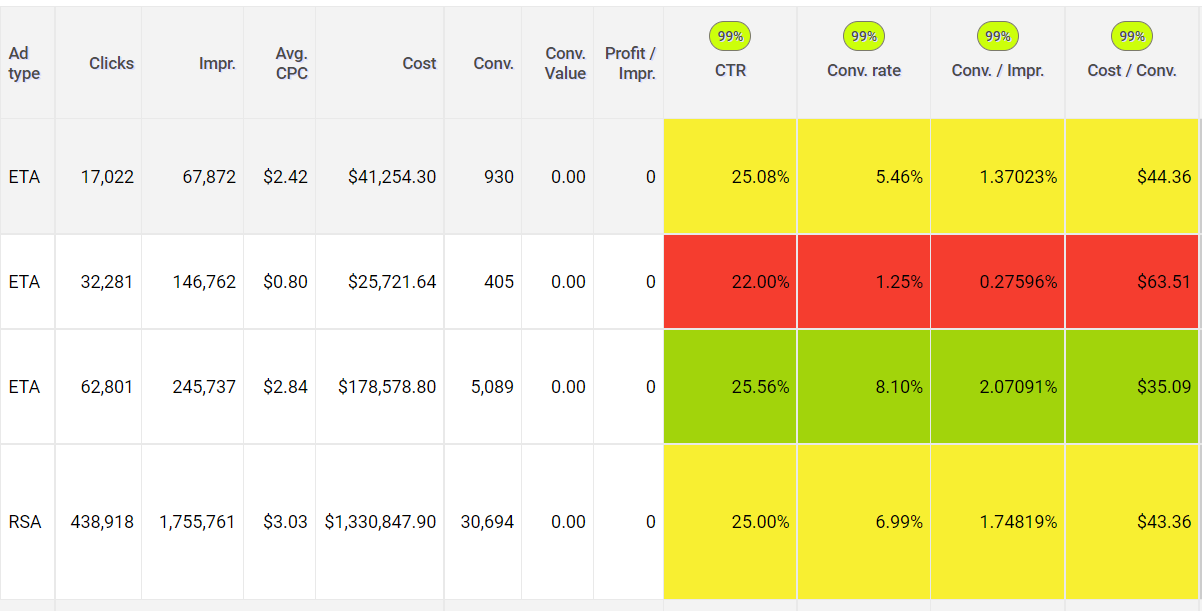Click the 99% badge above CTR
Viewport: 1202px width, 611px height.
coord(730,37)
